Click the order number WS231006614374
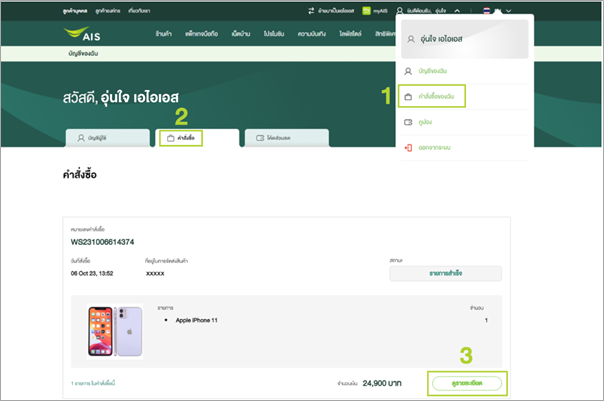Viewport: 604px width, 401px height. click(102, 242)
